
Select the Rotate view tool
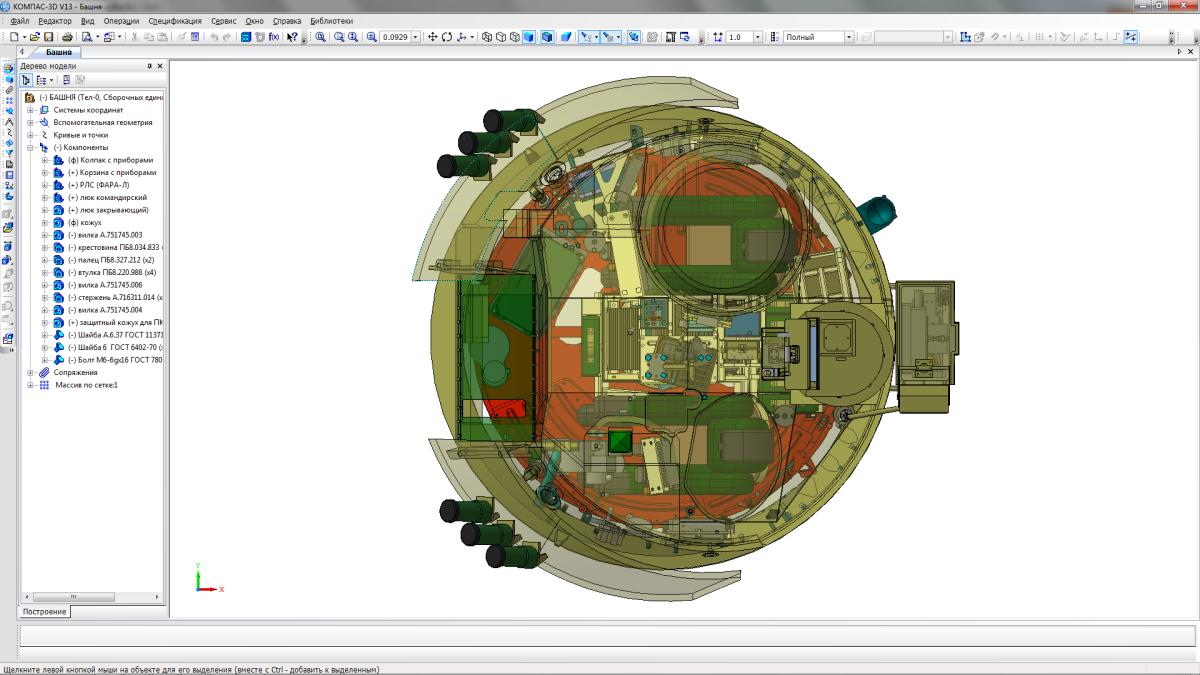pyautogui.click(x=447, y=37)
